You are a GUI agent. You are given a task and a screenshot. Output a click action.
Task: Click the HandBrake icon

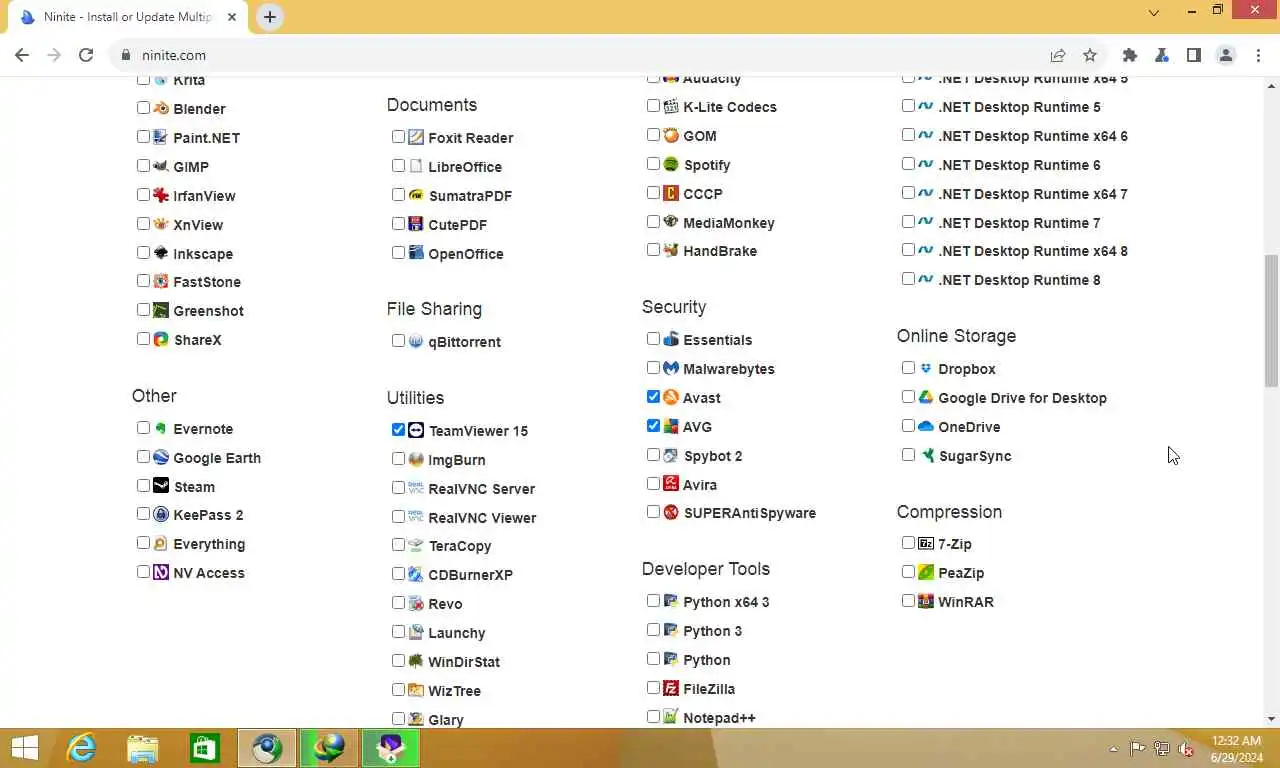click(x=671, y=250)
